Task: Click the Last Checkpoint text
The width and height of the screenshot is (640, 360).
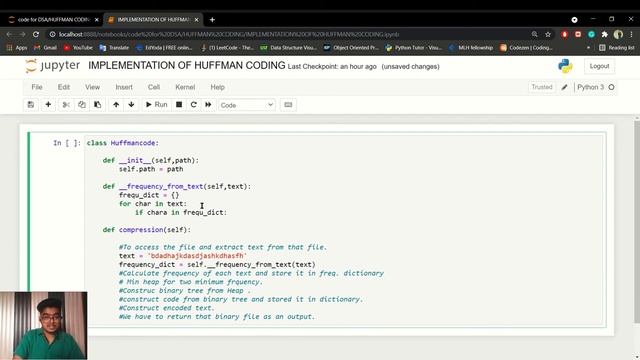Action: (x=332, y=67)
